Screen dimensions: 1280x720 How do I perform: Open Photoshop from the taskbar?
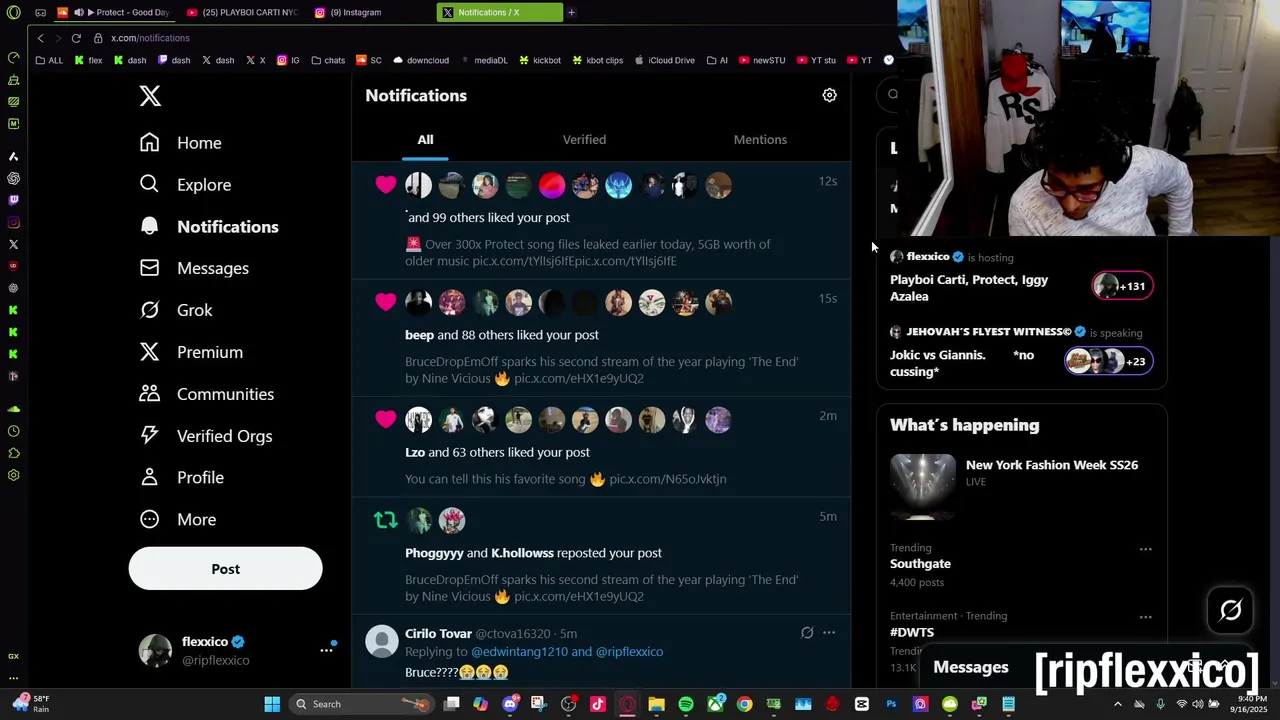pos(891,704)
